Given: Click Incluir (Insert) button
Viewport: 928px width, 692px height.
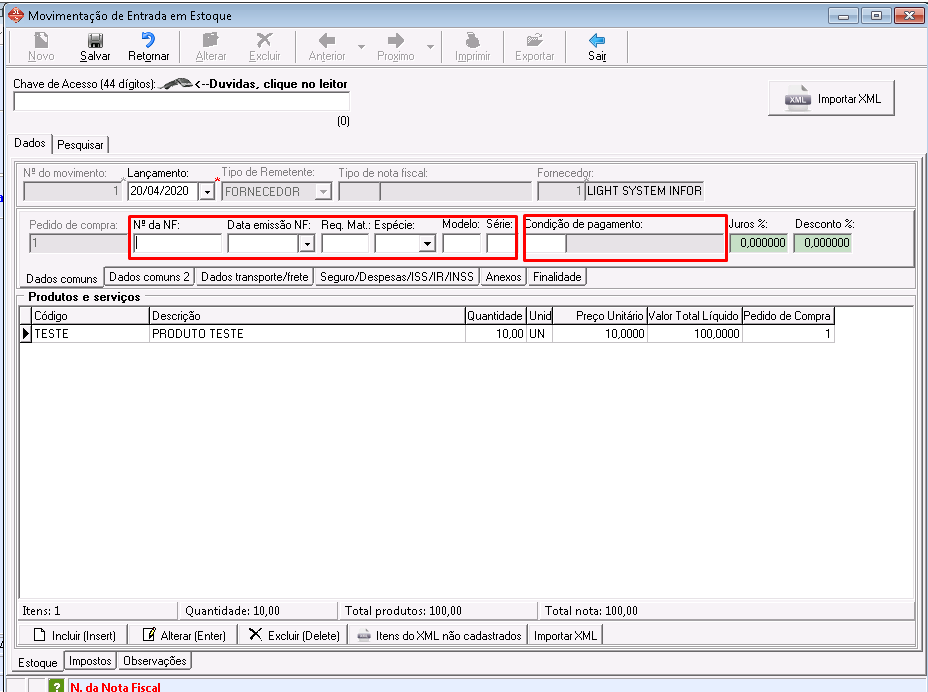Looking at the screenshot, I should pyautogui.click(x=74, y=635).
